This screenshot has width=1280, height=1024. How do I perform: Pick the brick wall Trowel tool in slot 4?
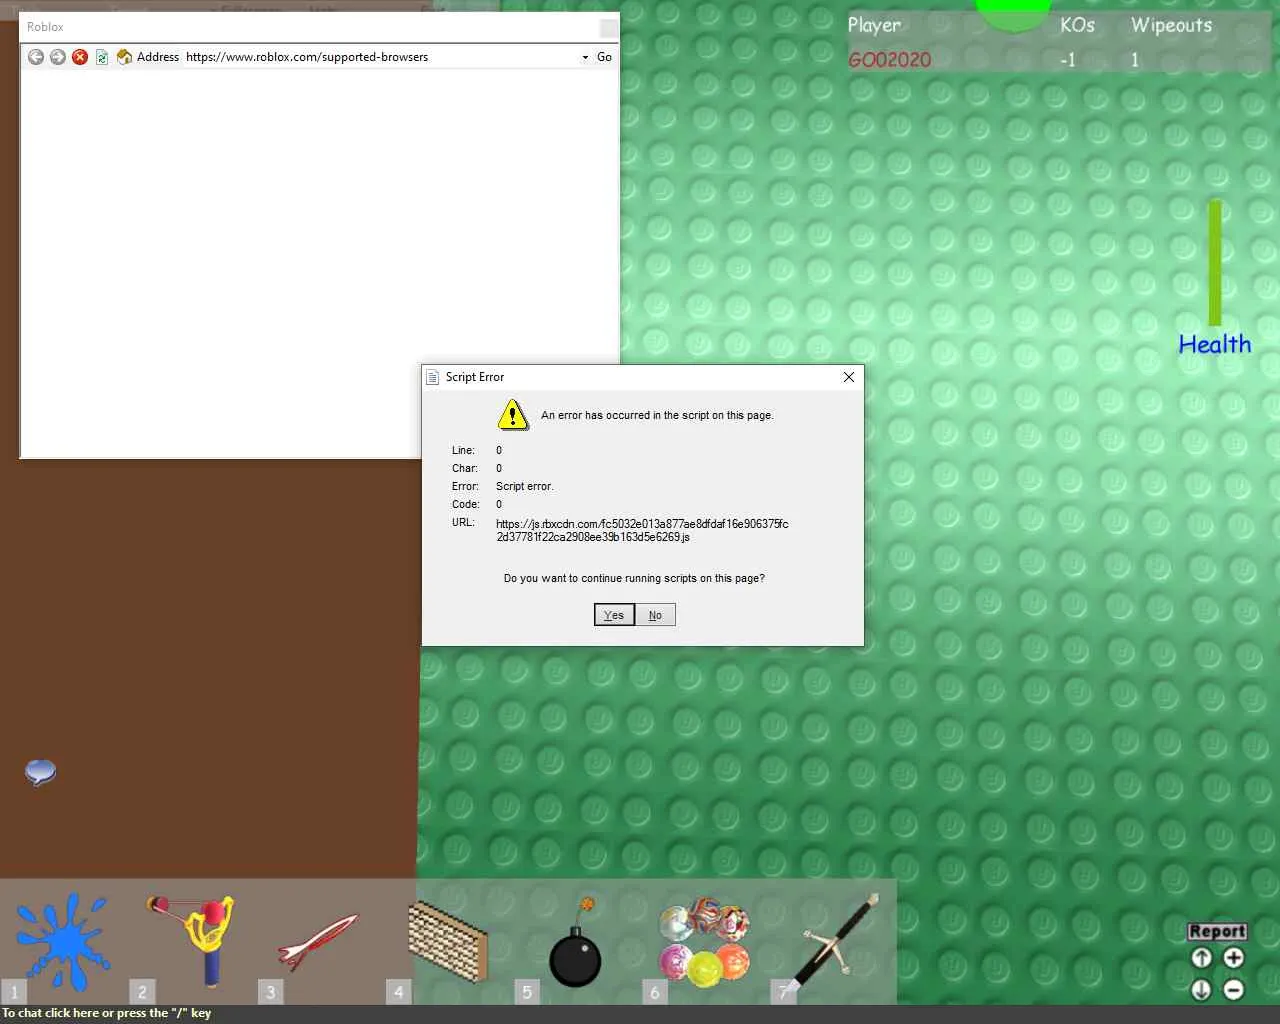pos(448,941)
